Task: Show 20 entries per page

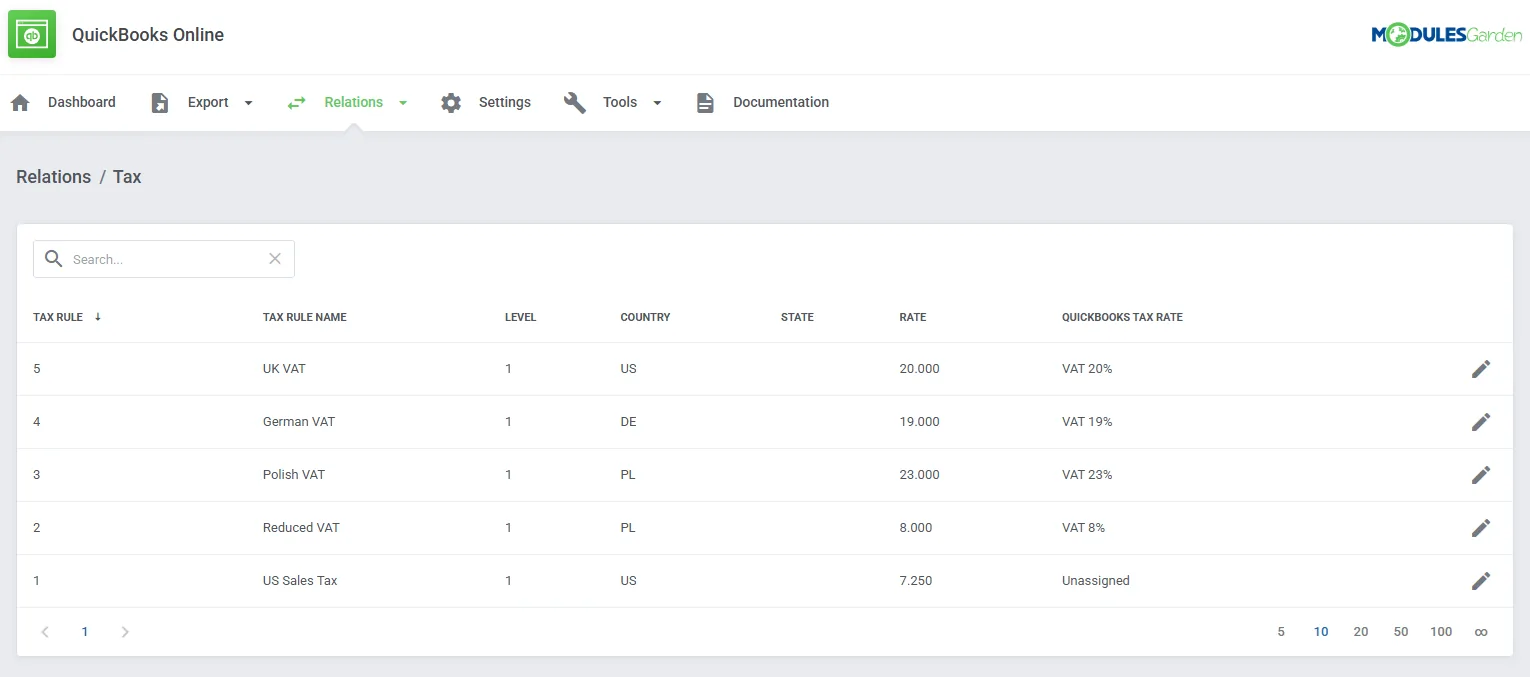Action: pos(1361,632)
